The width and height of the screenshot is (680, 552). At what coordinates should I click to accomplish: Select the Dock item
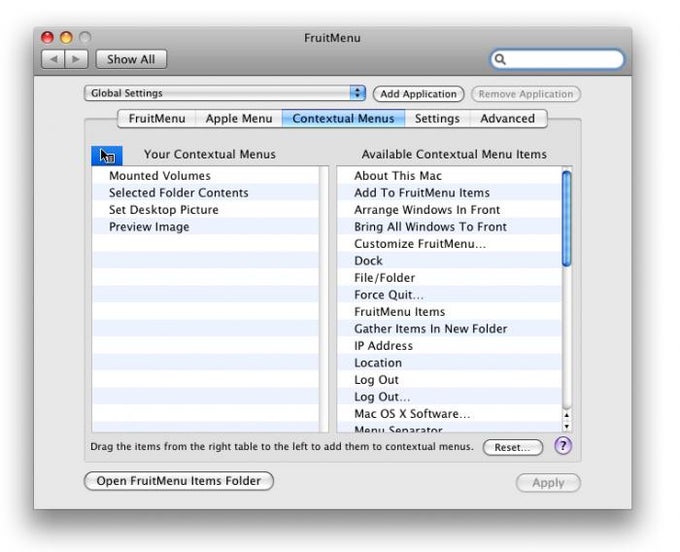point(449,261)
